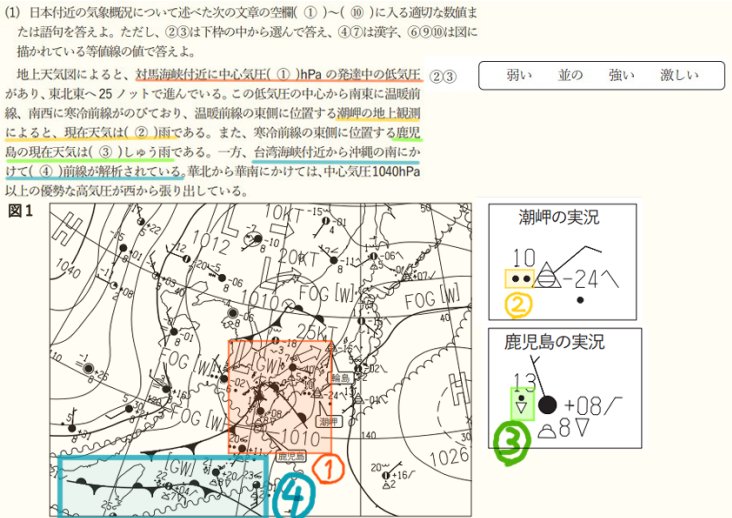Click the shower symbol in the 鹿児島 station plot

(x=521, y=405)
